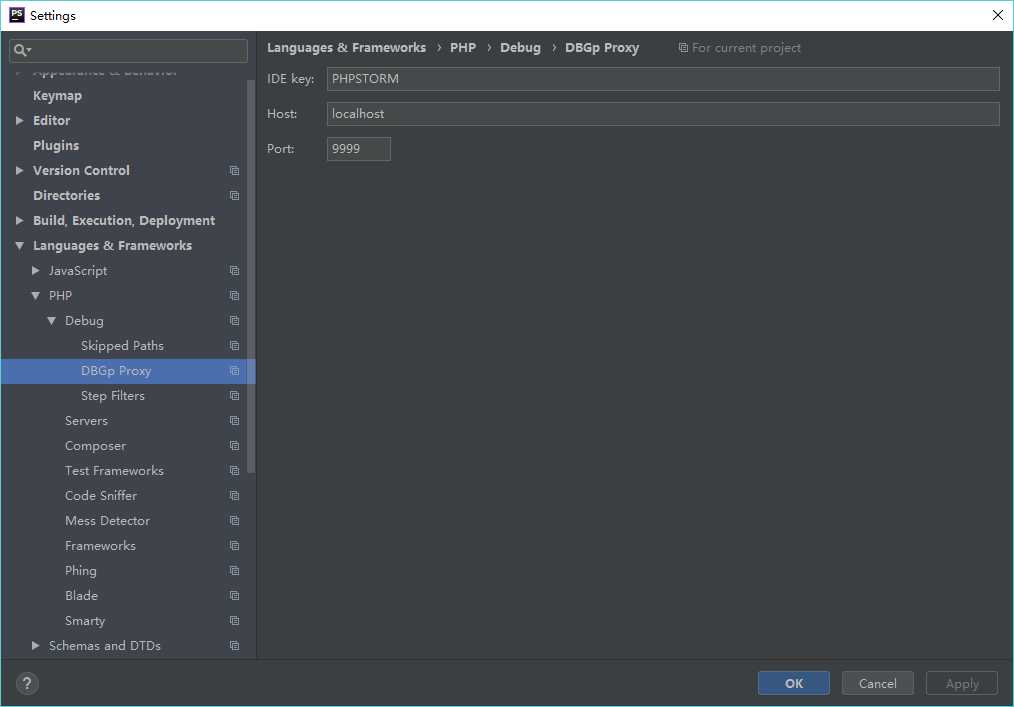The width and height of the screenshot is (1014, 707).
Task: Open the Plugins settings page
Action: click(x=56, y=146)
